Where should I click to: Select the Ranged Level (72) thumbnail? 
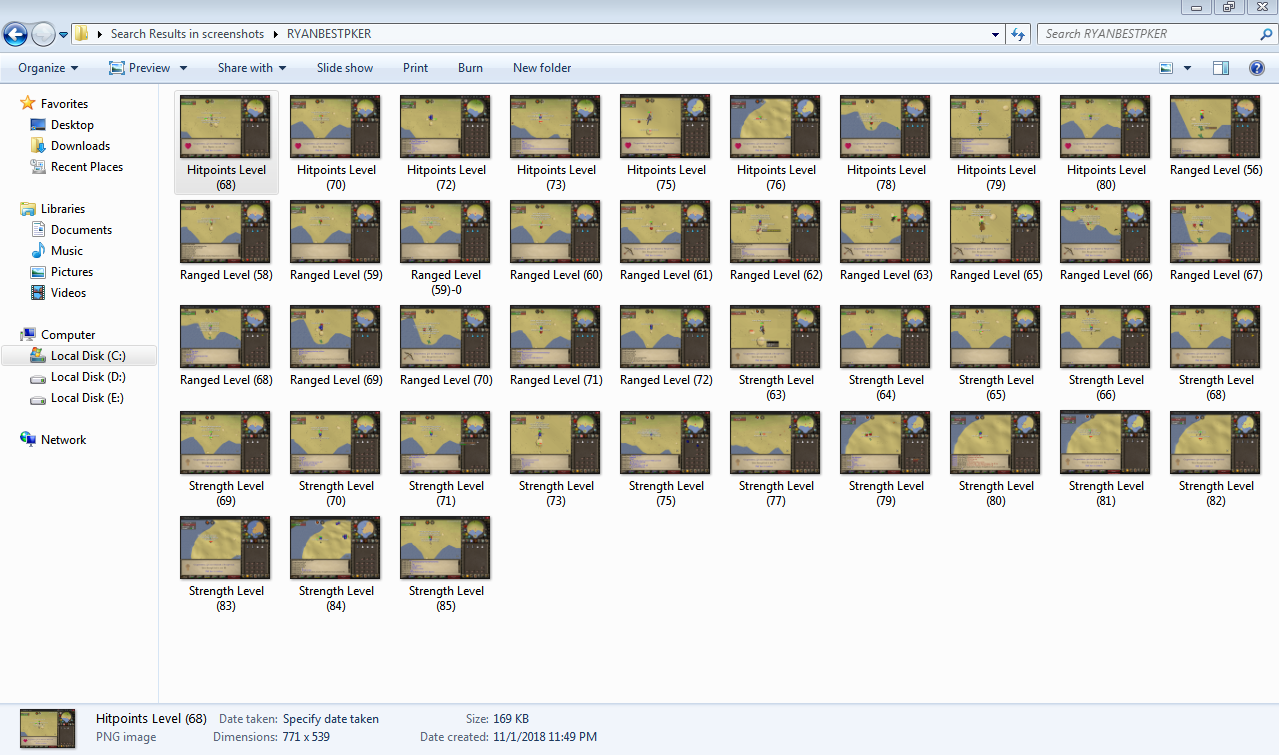point(666,337)
